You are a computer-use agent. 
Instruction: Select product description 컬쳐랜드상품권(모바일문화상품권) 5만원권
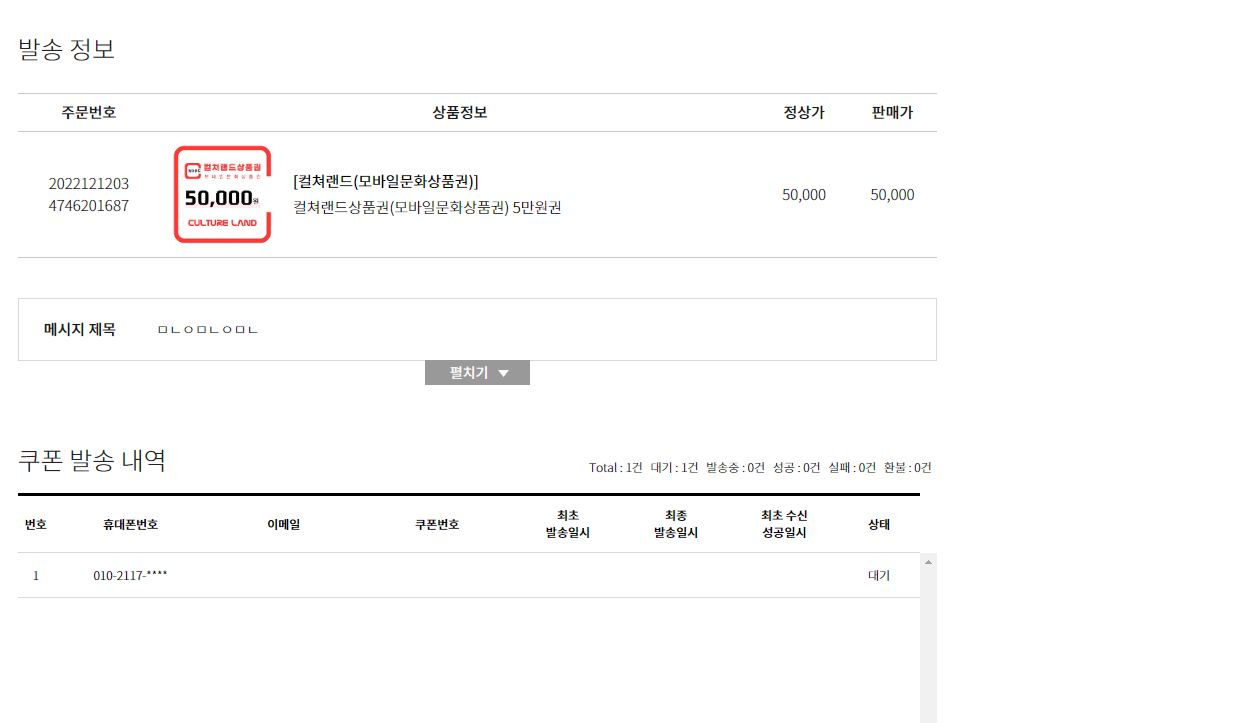[x=427, y=208]
